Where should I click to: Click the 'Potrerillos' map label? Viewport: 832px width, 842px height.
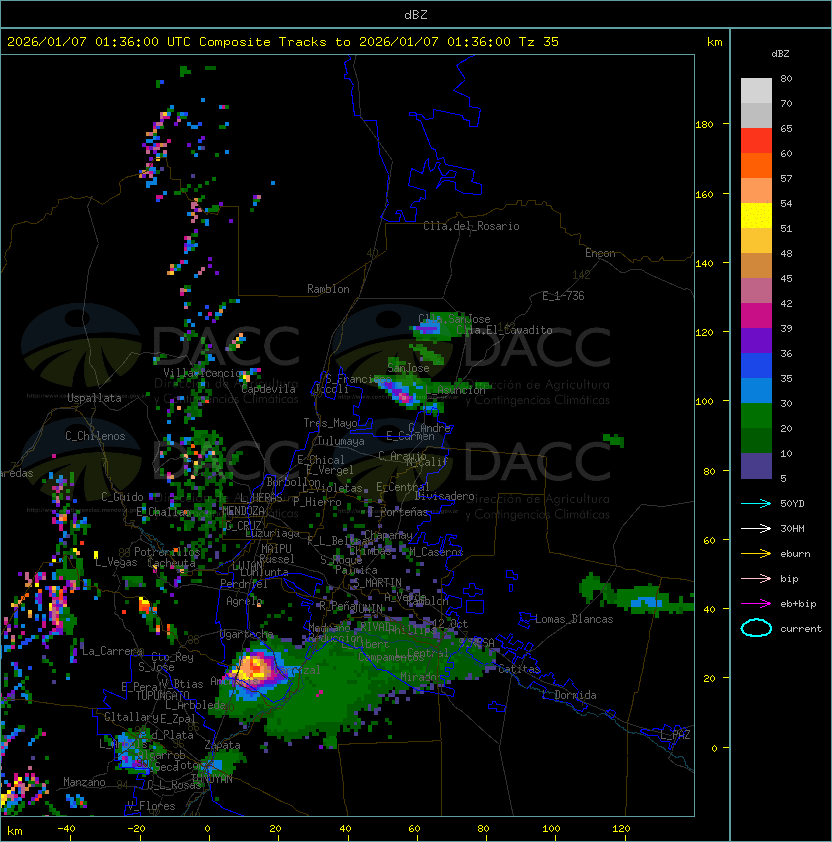(167, 552)
